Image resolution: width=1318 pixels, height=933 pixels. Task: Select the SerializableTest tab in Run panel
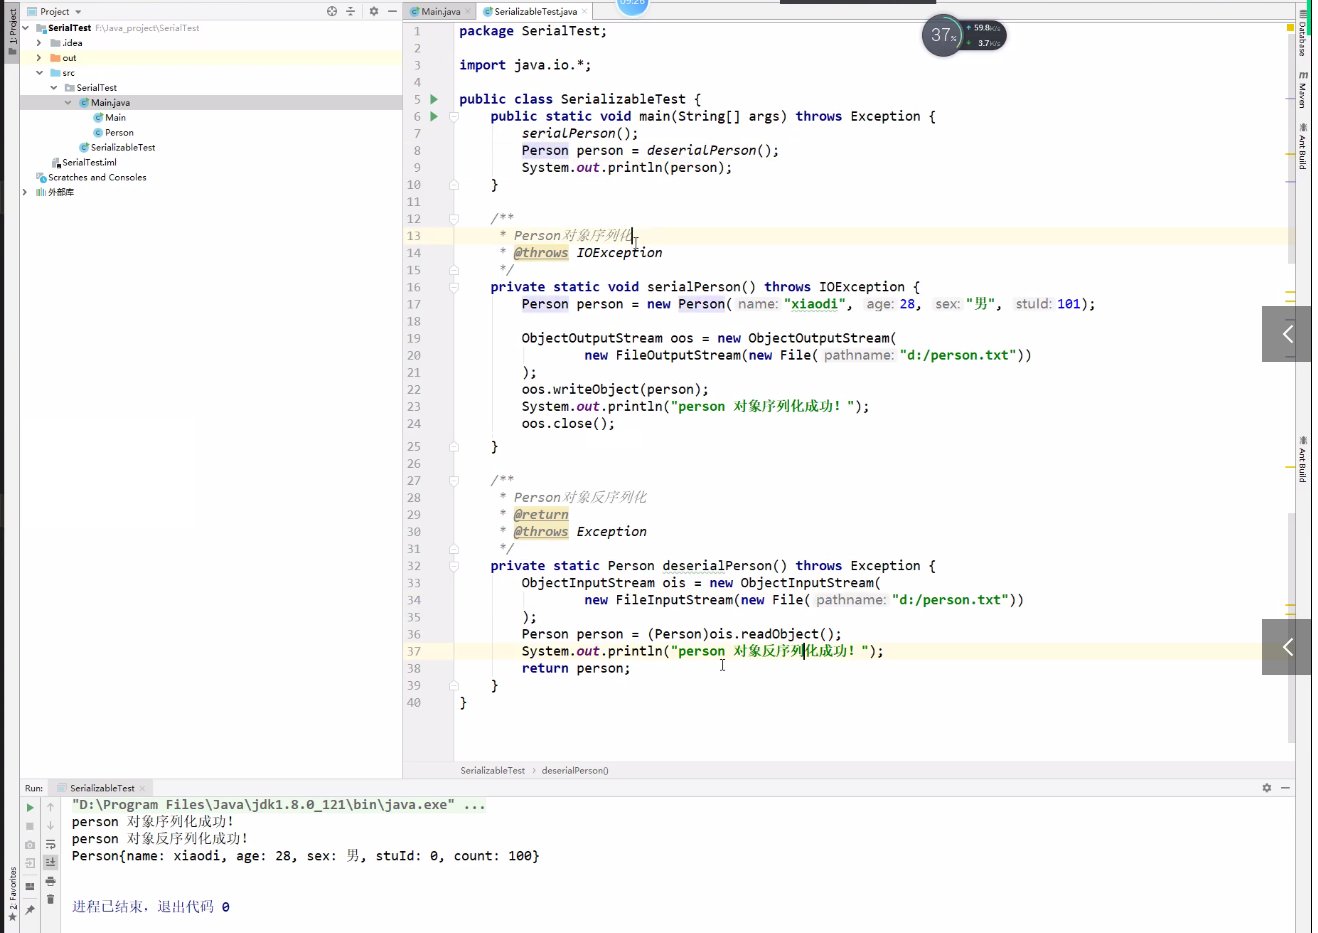click(101, 788)
